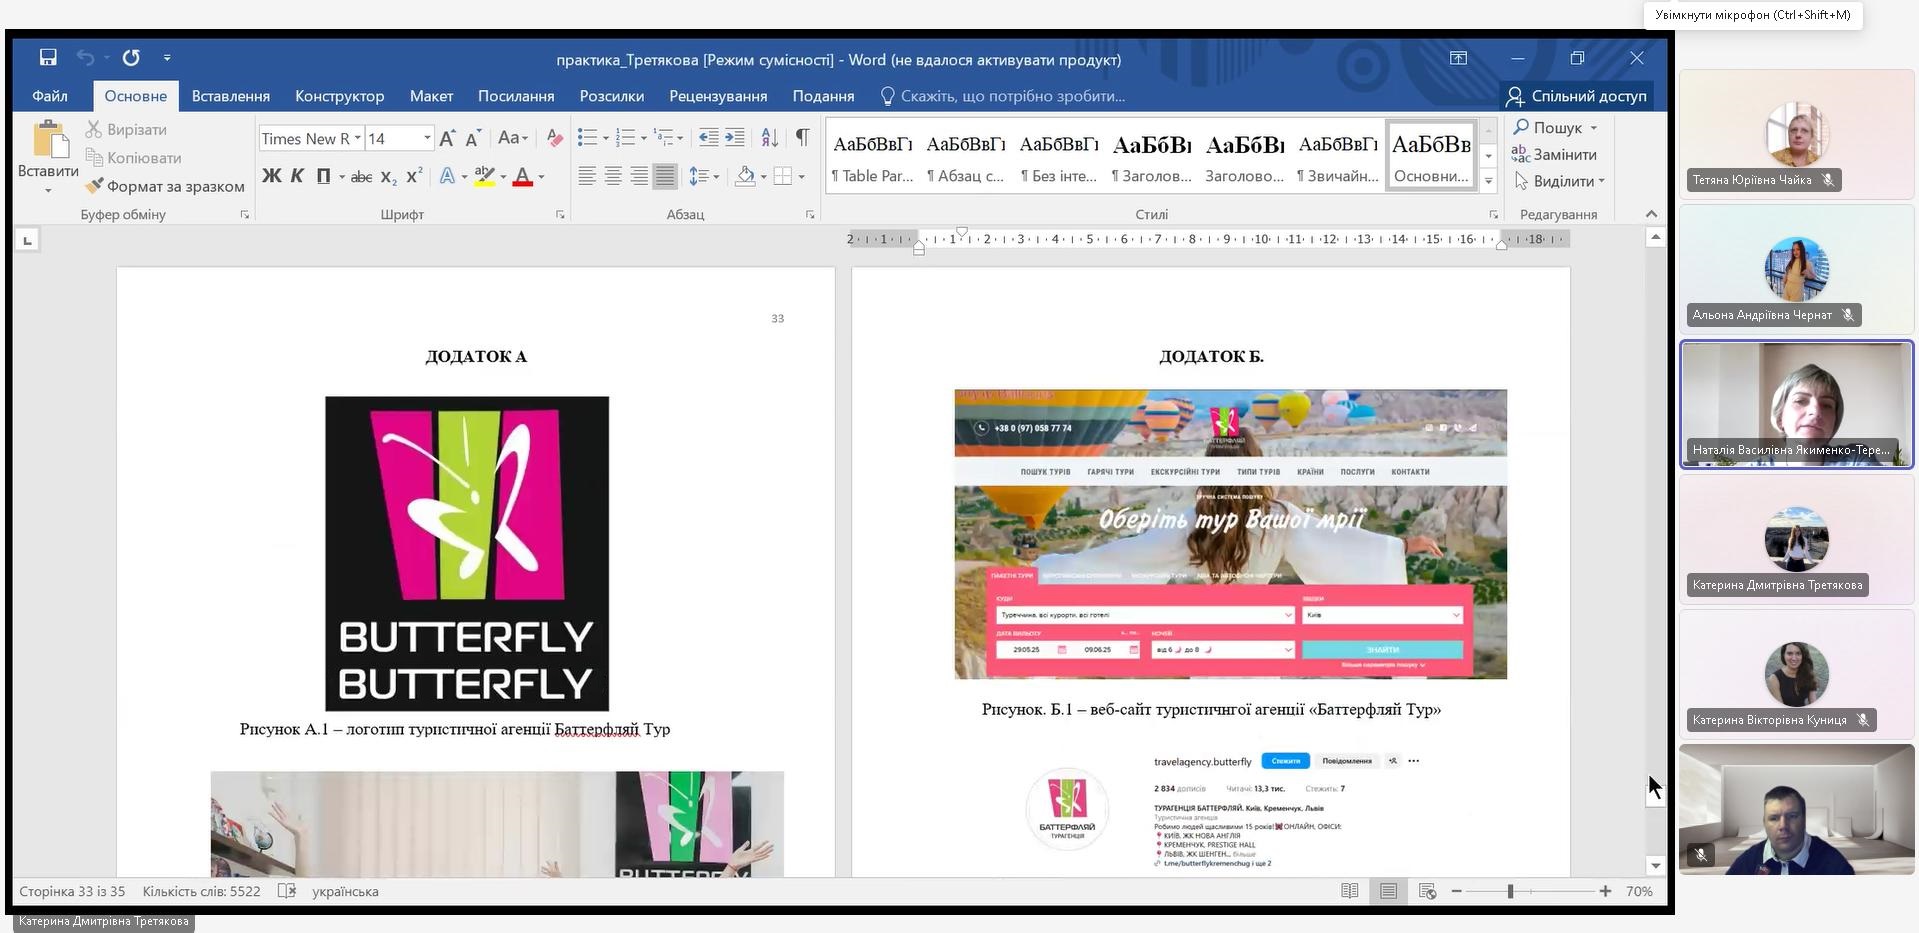Open the Шрифт dialog launcher
The image size is (1919, 933).
(560, 215)
